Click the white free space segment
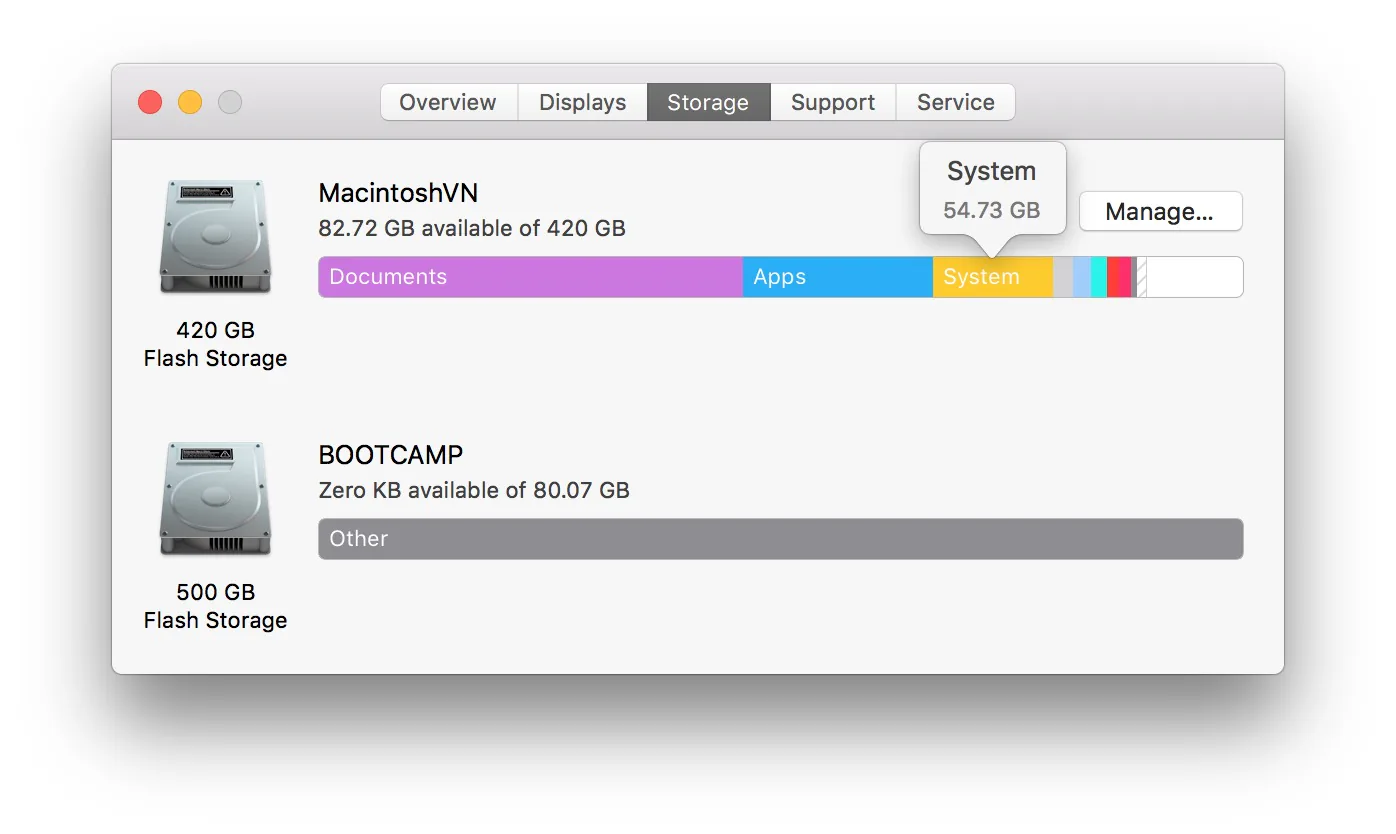Image resolution: width=1396 pixels, height=834 pixels. pyautogui.click(x=1195, y=277)
